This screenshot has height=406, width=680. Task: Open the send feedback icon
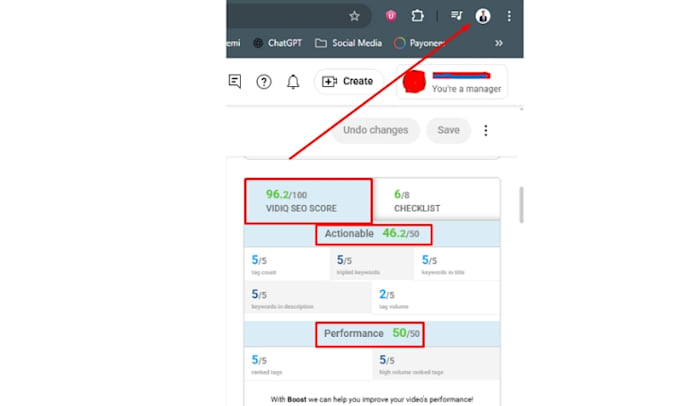[x=235, y=81]
